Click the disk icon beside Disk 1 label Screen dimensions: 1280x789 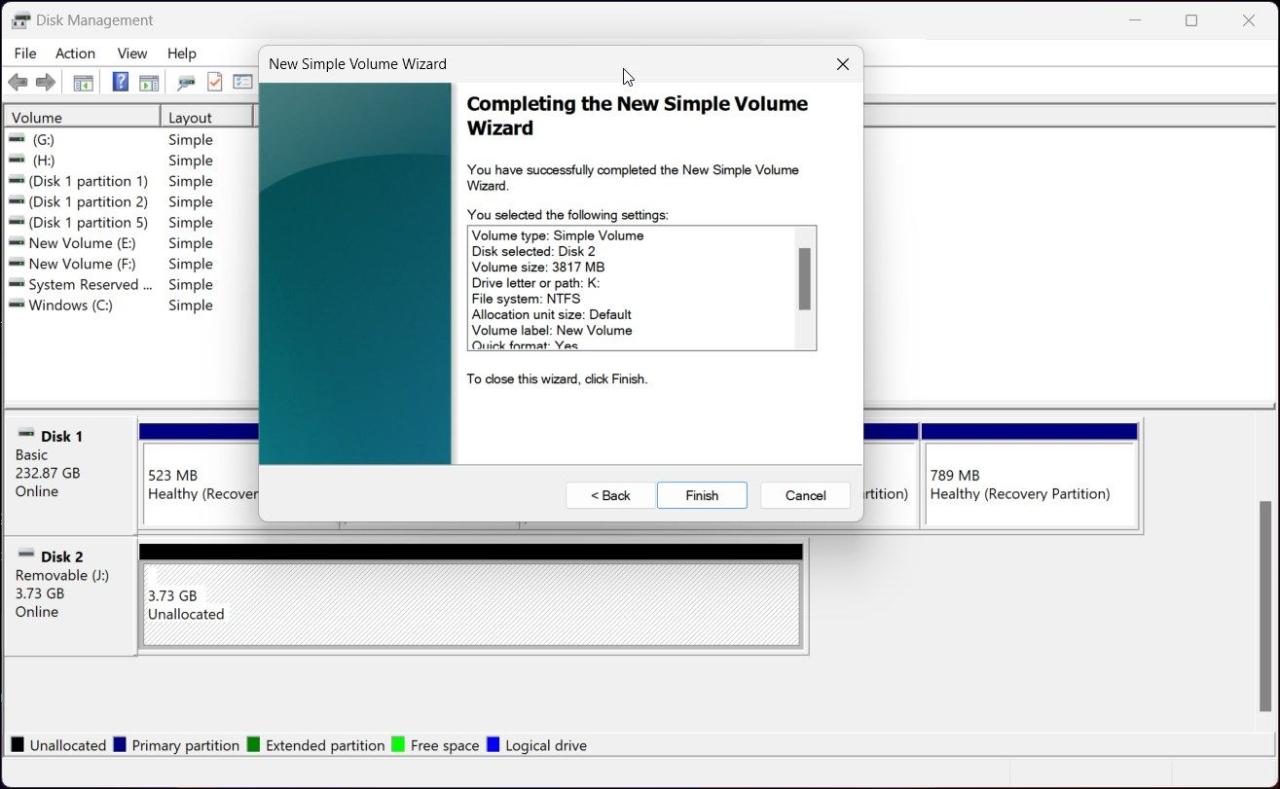26,434
